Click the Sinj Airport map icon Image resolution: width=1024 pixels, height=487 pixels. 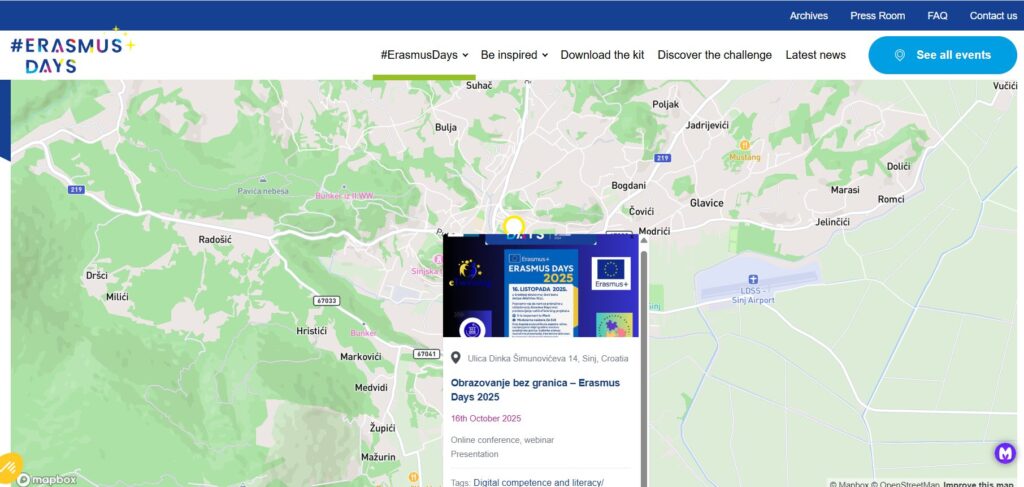click(x=753, y=279)
